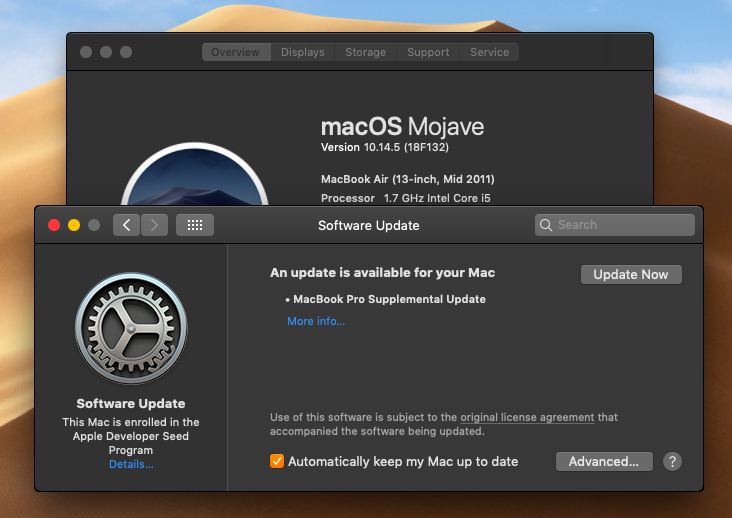Screen dimensions: 732x518
Task: Open help with the question mark button
Action: pyautogui.click(x=672, y=462)
